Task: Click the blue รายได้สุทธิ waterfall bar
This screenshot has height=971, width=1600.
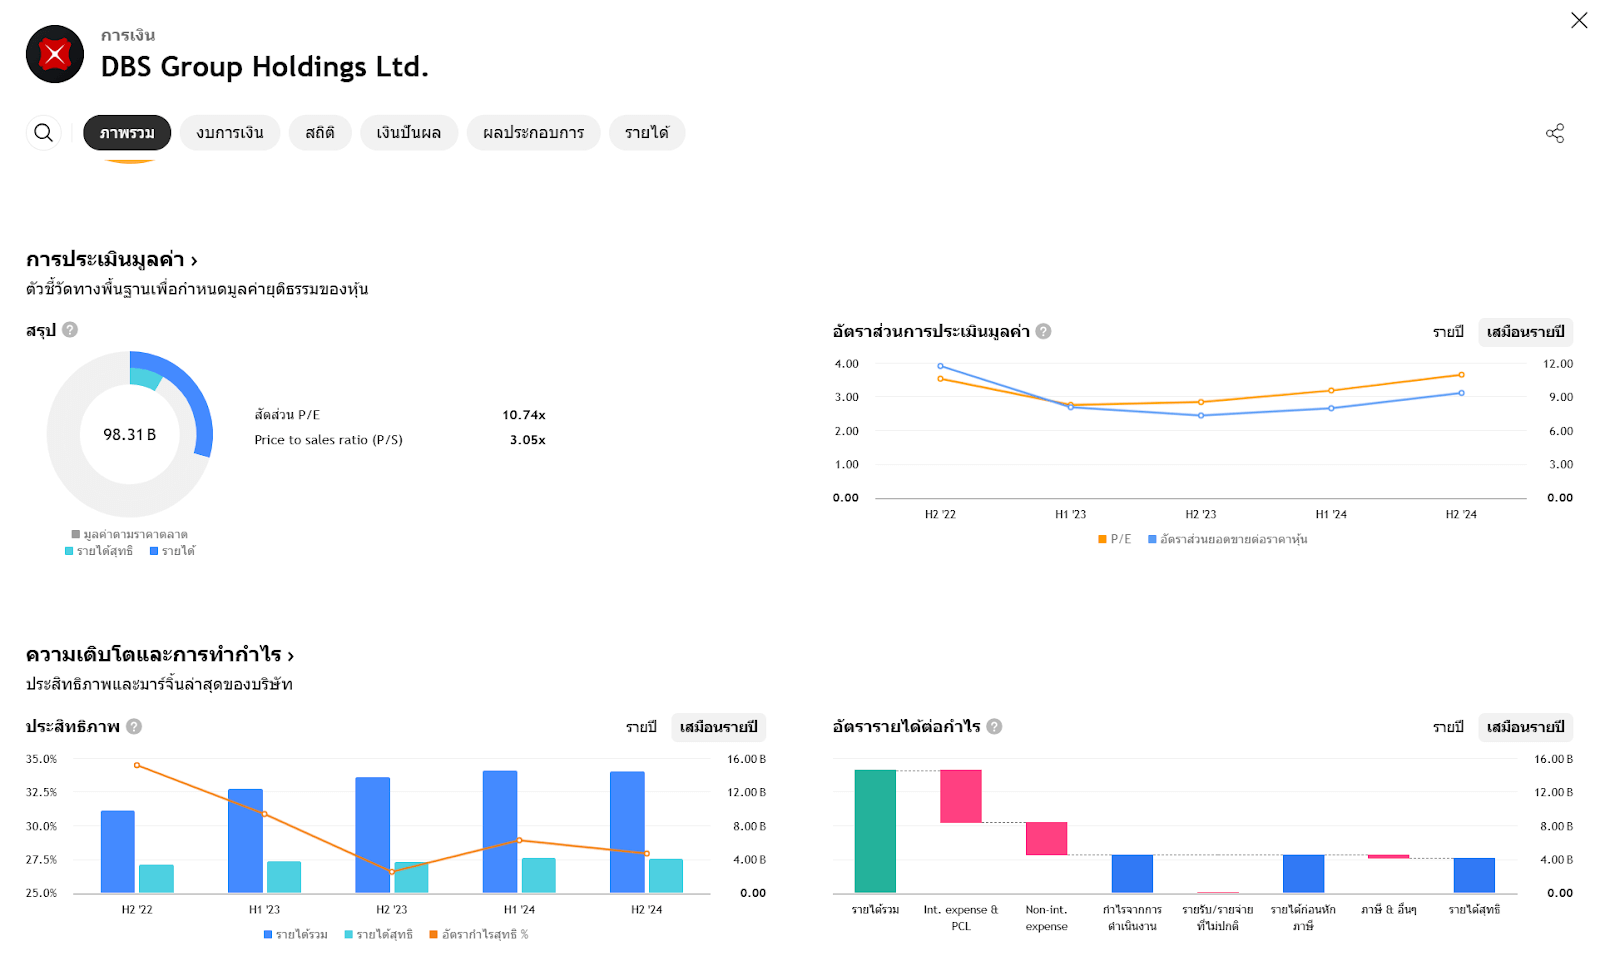Action: [x=1474, y=876]
